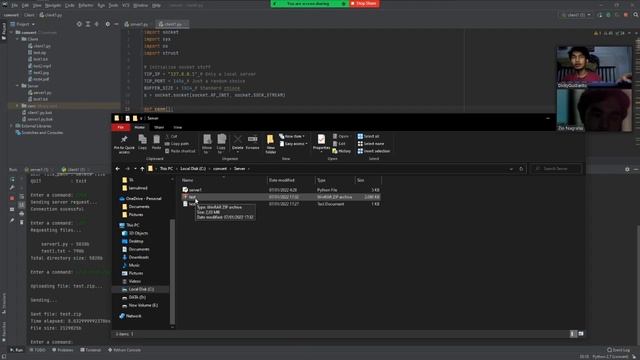Image resolution: width=640 pixels, height=360 pixels.
Task: Click the red stop icon in Run panel
Action: click(12, 198)
